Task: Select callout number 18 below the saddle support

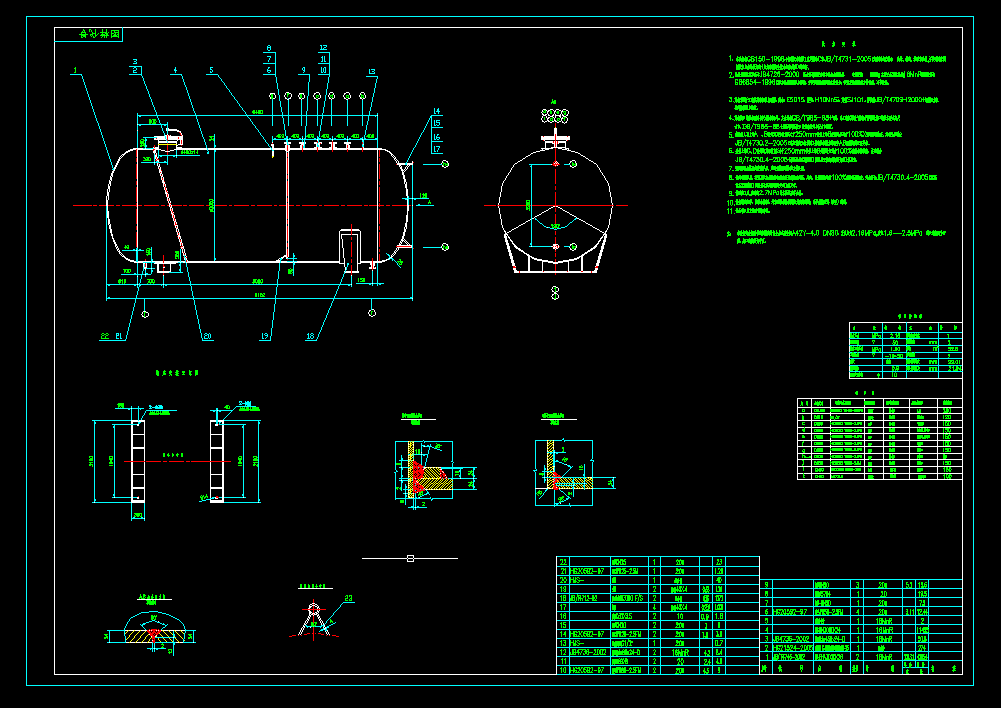Action: [x=311, y=336]
